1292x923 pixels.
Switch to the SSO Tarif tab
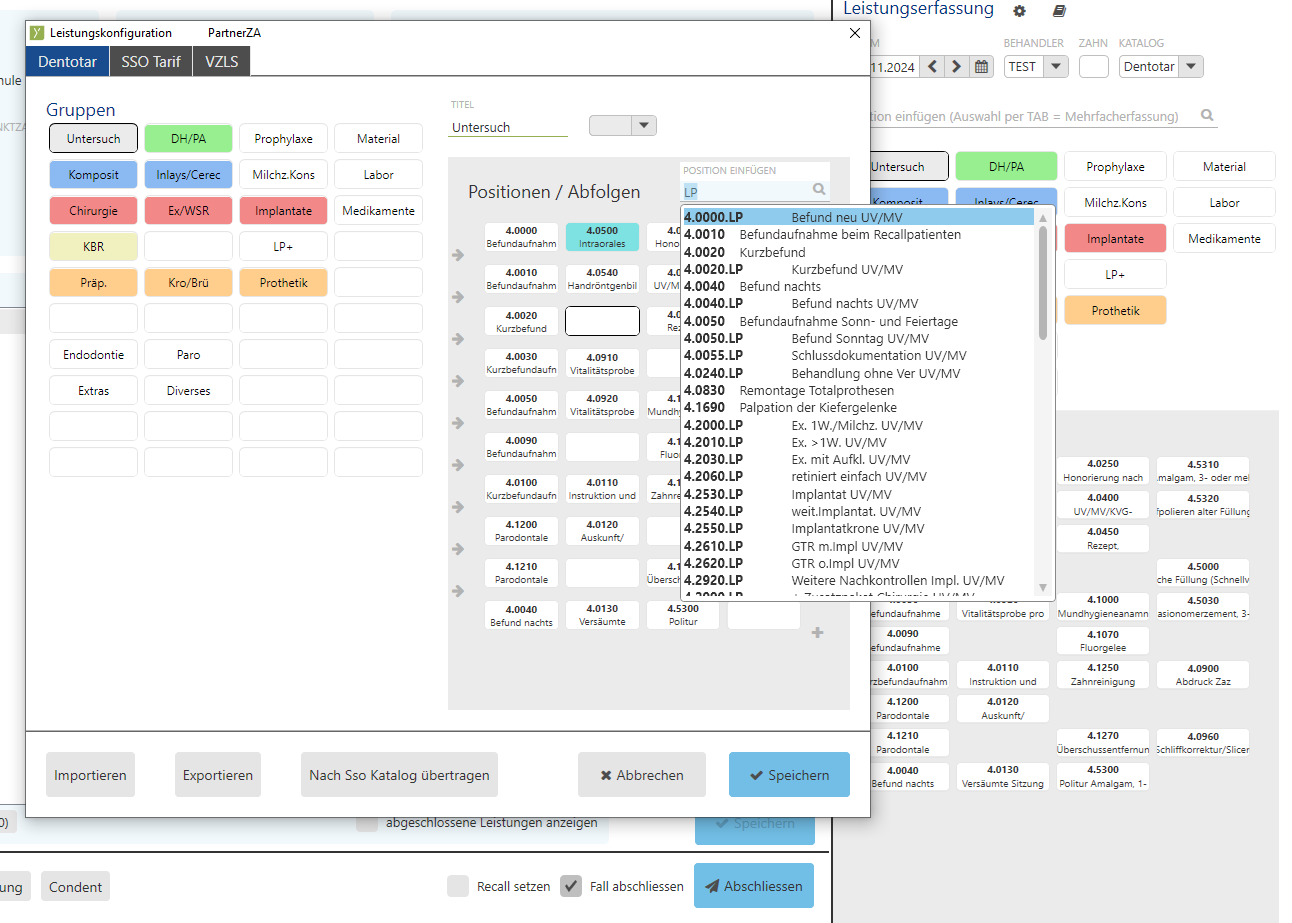pos(151,62)
